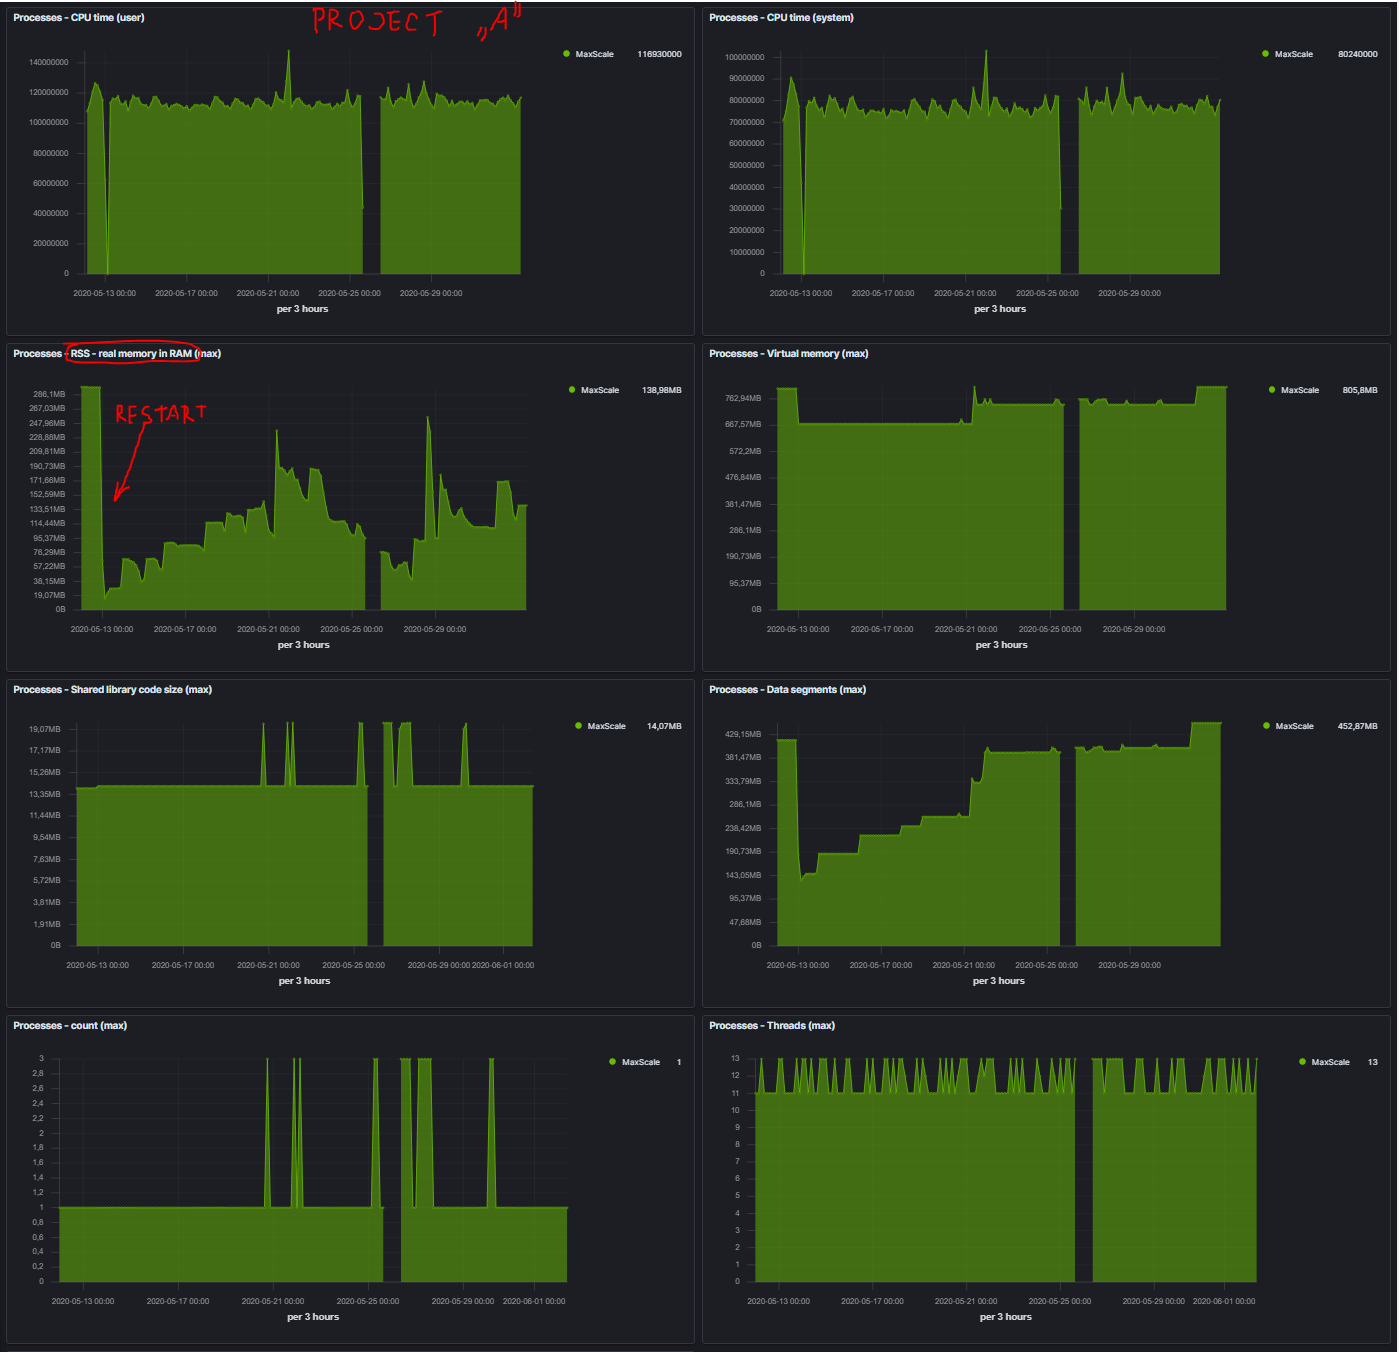
Task: Click the Shared library code size panel title
Action: click(112, 690)
